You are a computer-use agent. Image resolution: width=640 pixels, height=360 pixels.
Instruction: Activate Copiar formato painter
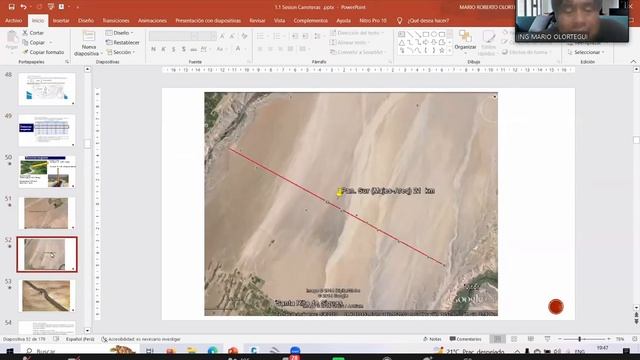coord(43,52)
